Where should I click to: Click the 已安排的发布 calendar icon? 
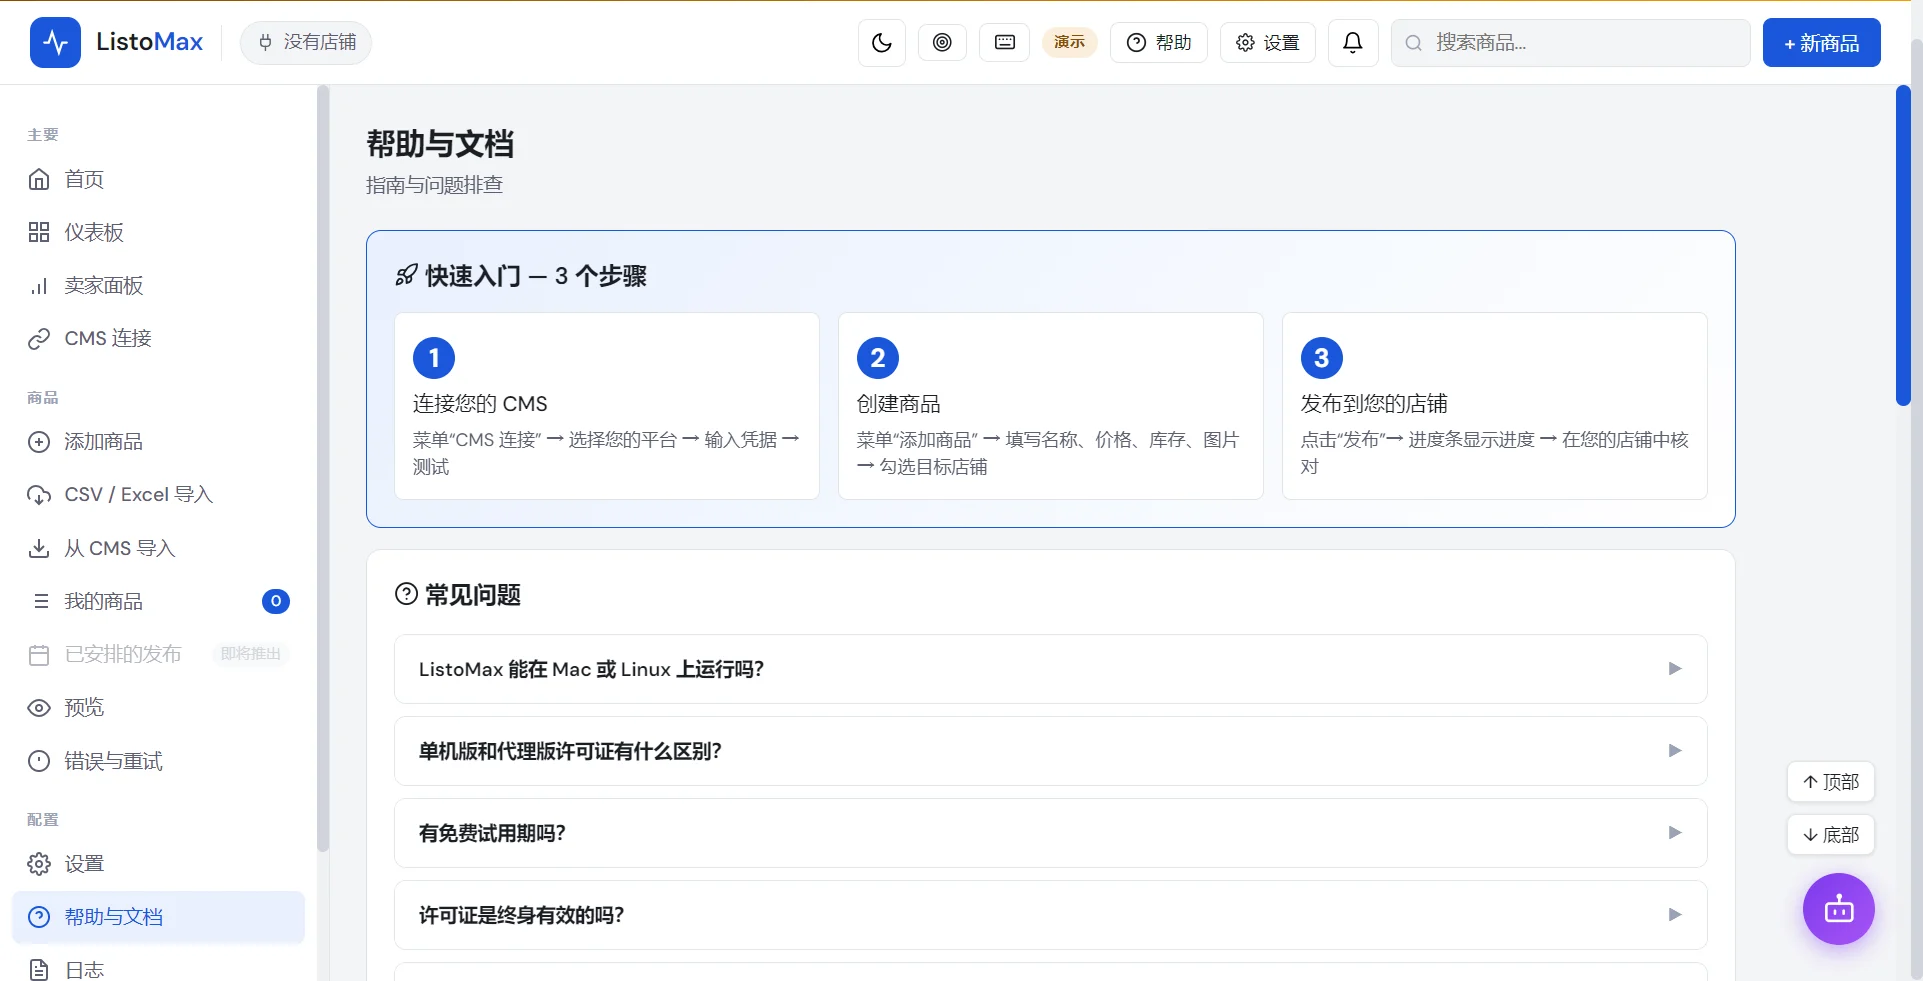pos(39,655)
